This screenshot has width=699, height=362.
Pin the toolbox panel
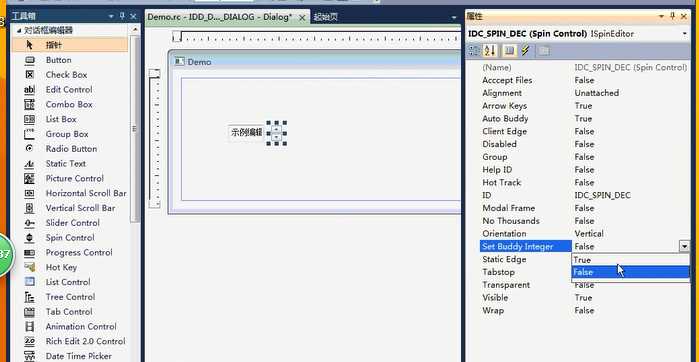122,16
